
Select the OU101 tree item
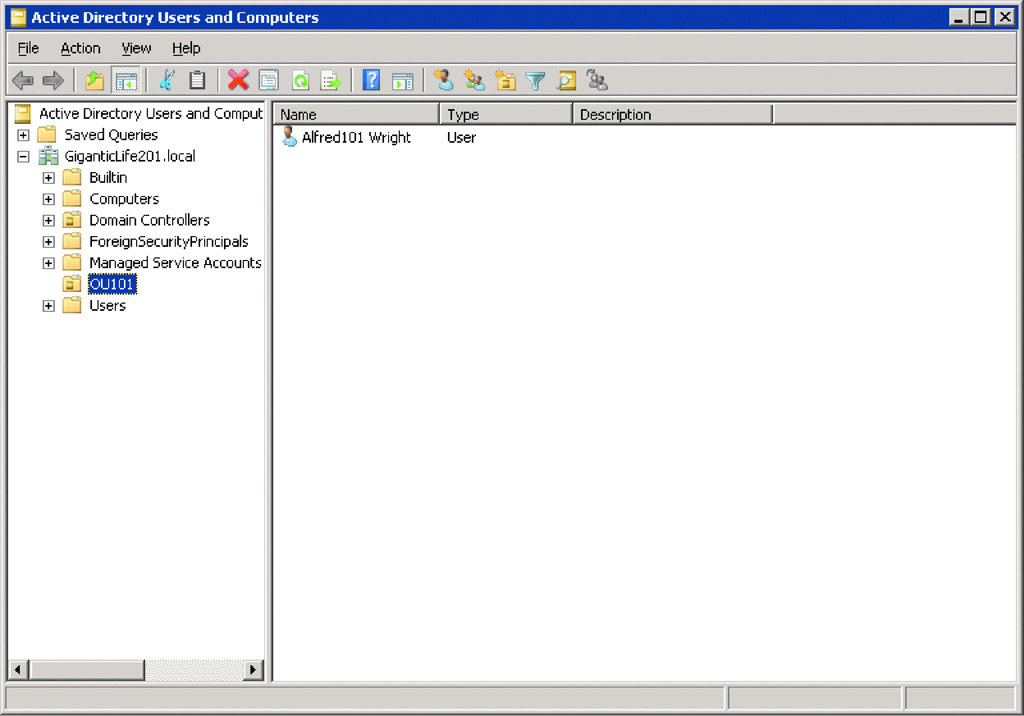(x=112, y=284)
